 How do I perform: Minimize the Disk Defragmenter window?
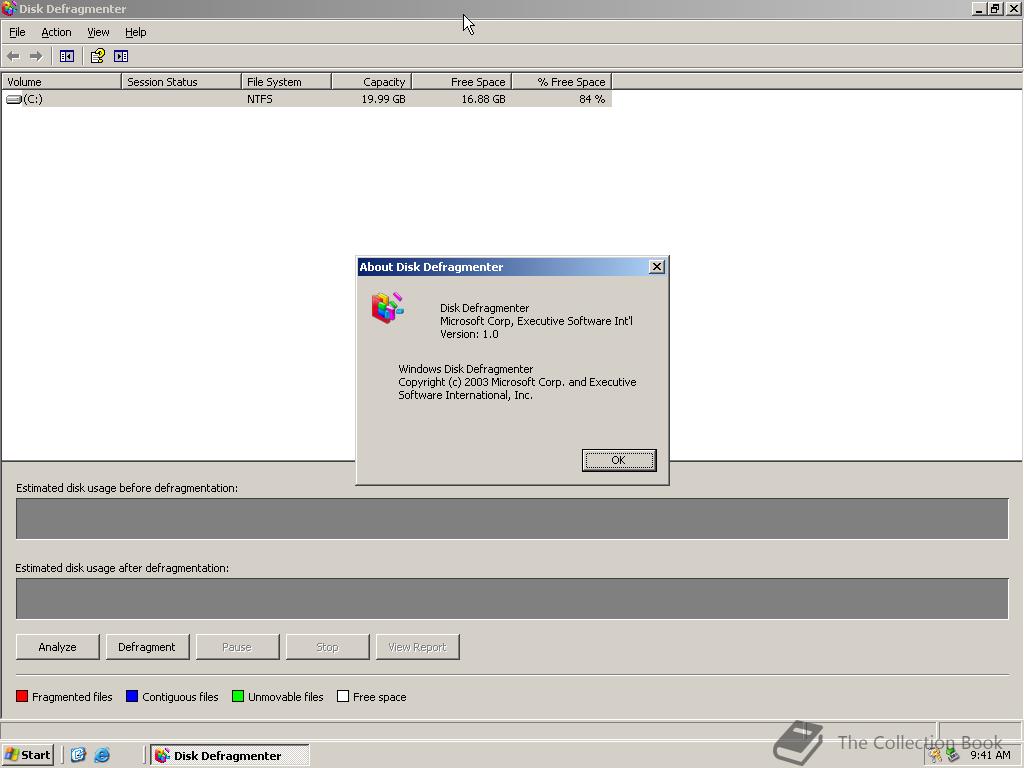979,8
